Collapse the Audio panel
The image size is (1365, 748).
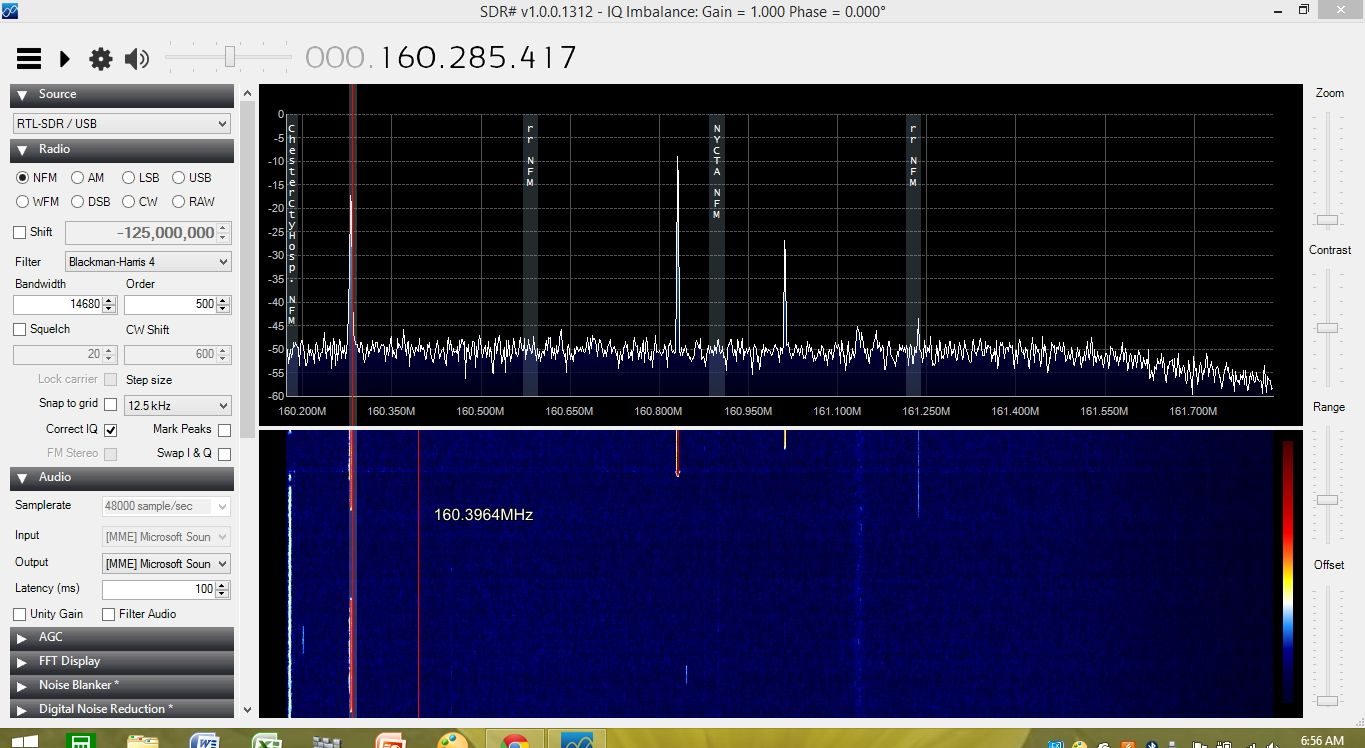coord(122,477)
